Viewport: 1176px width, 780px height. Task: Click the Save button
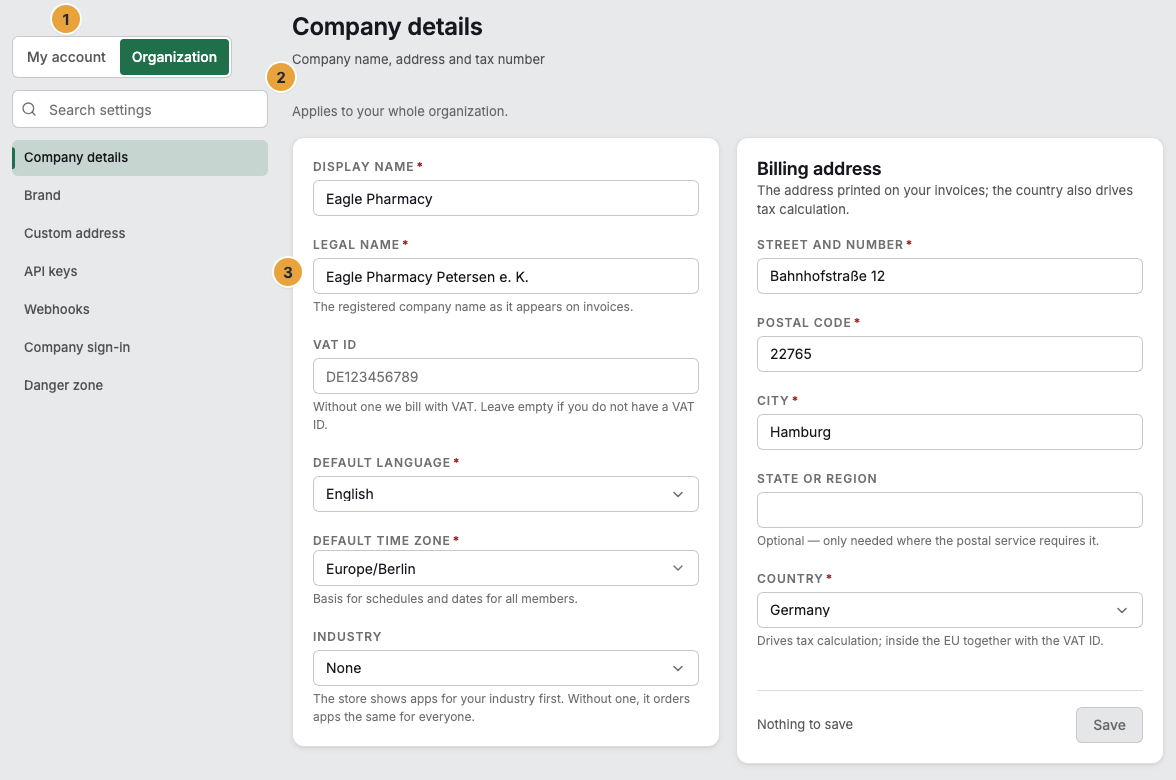point(1109,724)
